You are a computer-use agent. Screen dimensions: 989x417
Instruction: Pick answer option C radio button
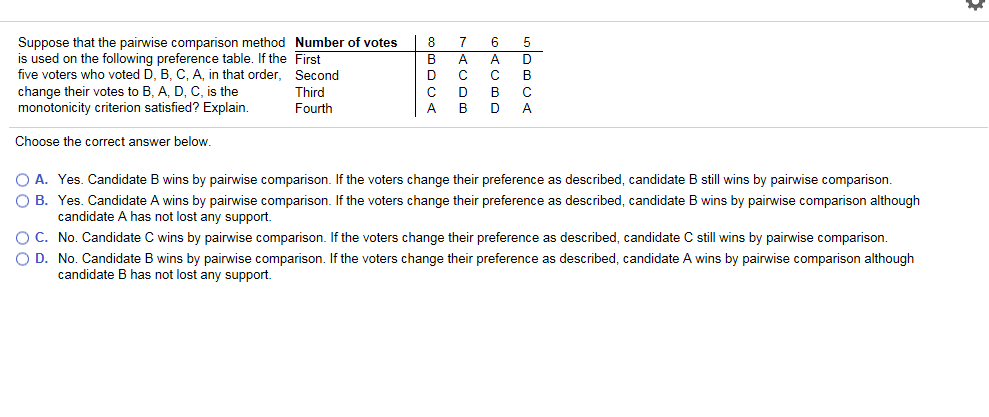(22, 238)
